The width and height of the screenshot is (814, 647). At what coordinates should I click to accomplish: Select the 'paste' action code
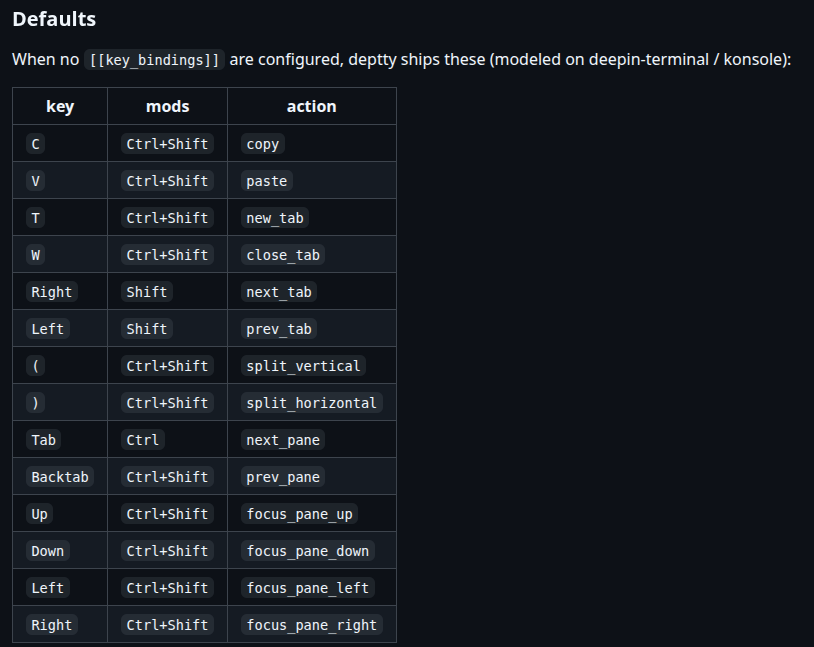tap(267, 181)
